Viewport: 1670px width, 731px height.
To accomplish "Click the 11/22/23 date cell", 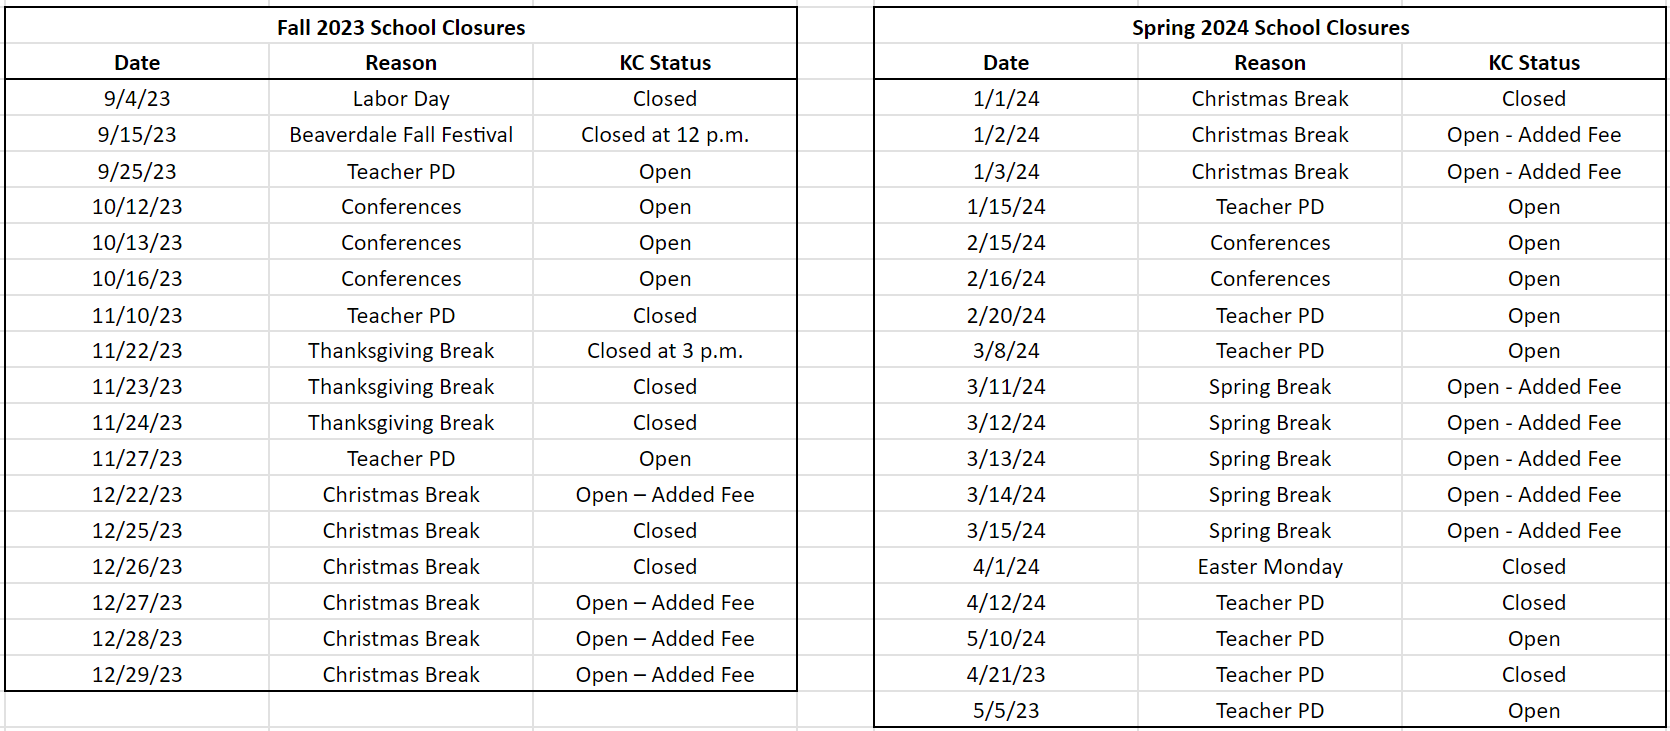I will [x=137, y=350].
